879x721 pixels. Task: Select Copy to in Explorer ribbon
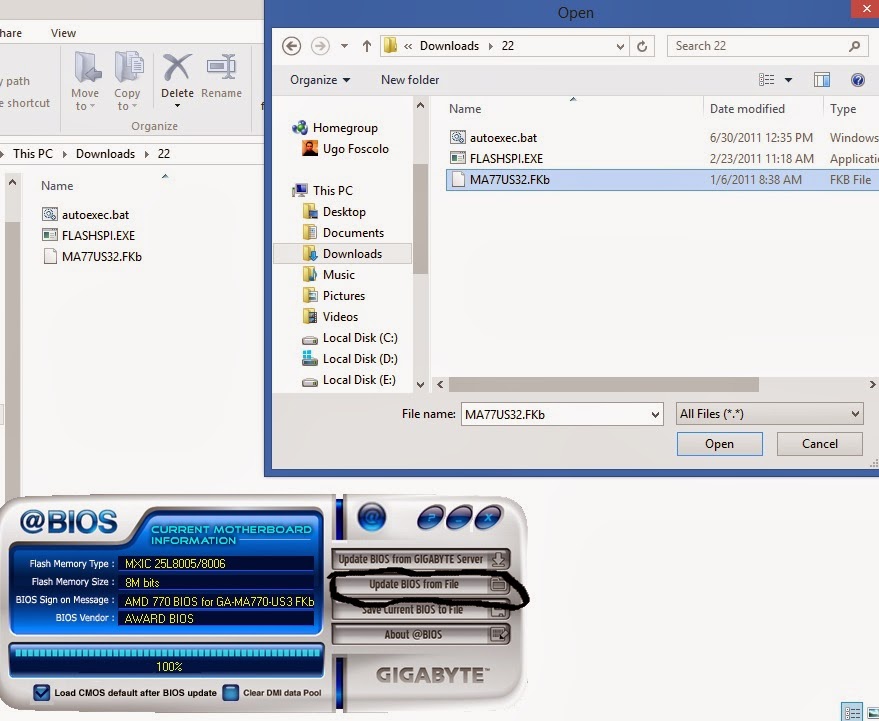(128, 81)
